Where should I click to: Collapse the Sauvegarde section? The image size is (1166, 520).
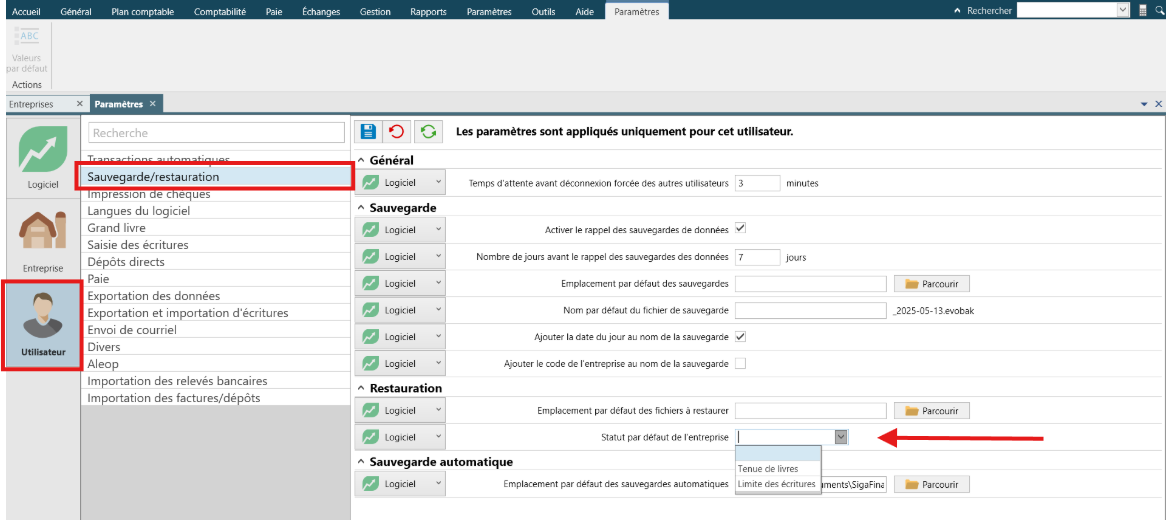(x=361, y=208)
